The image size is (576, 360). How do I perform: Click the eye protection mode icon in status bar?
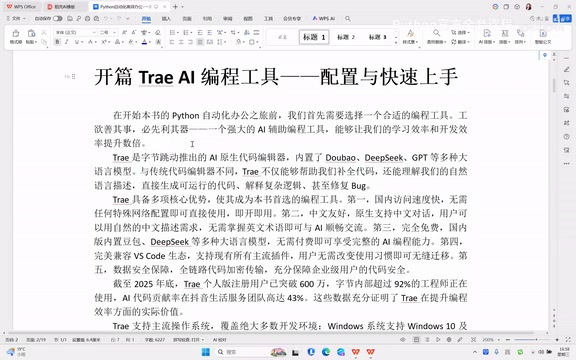pyautogui.click(x=403, y=340)
